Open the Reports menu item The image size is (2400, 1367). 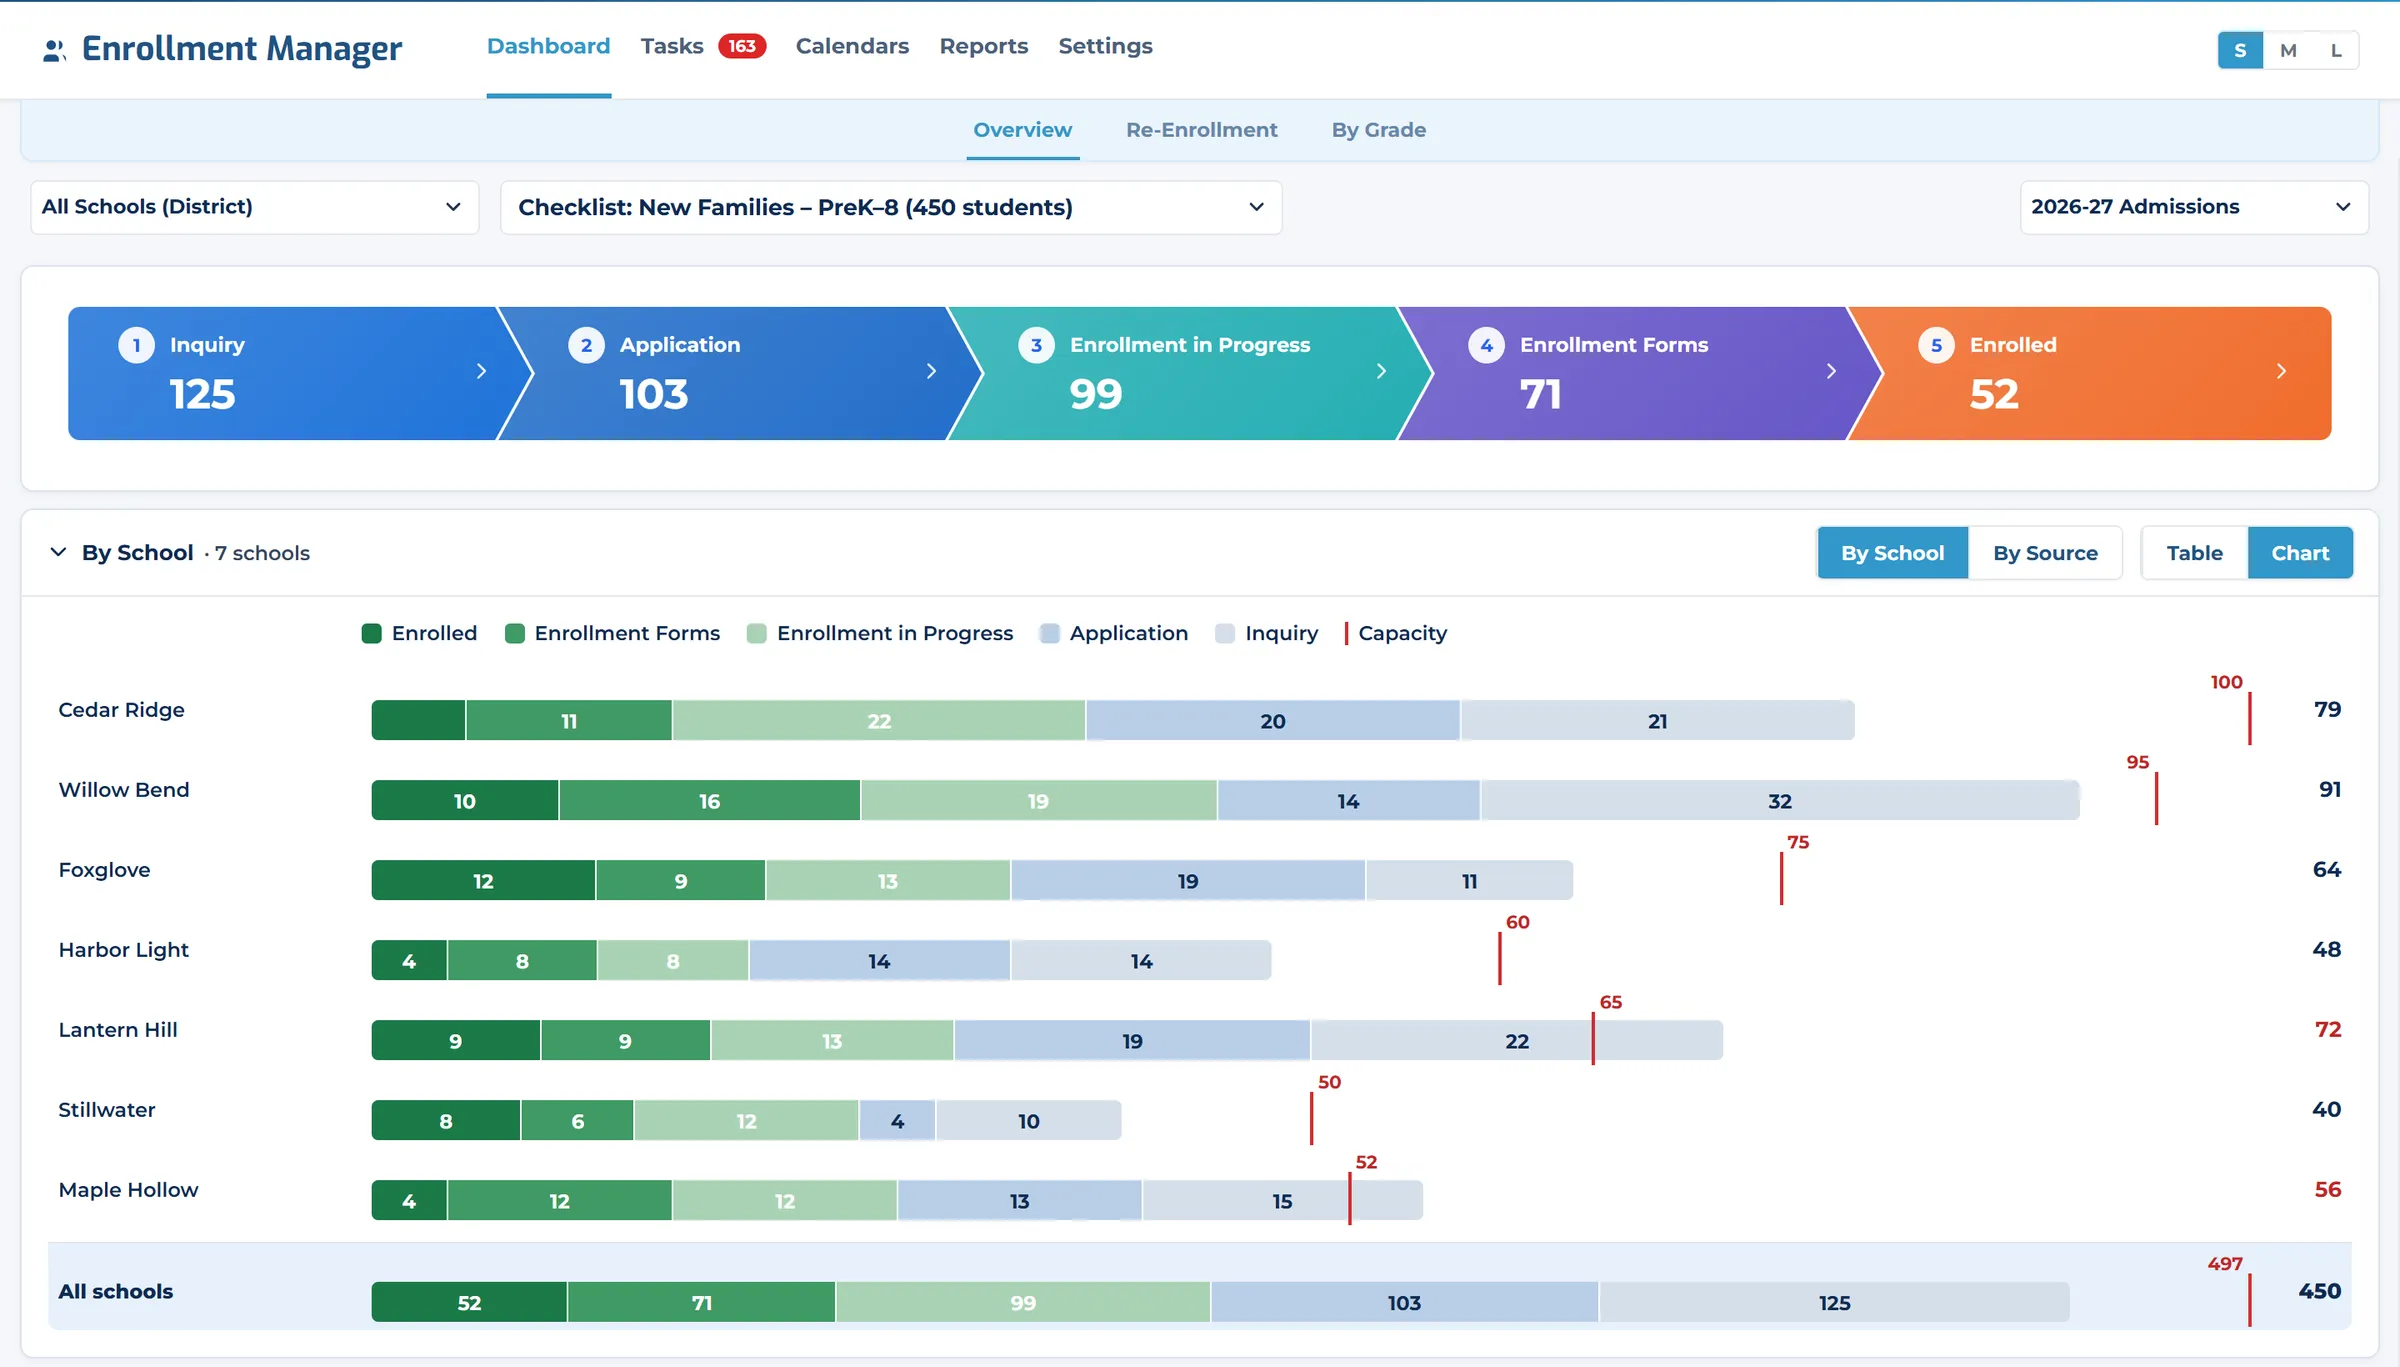[983, 47]
